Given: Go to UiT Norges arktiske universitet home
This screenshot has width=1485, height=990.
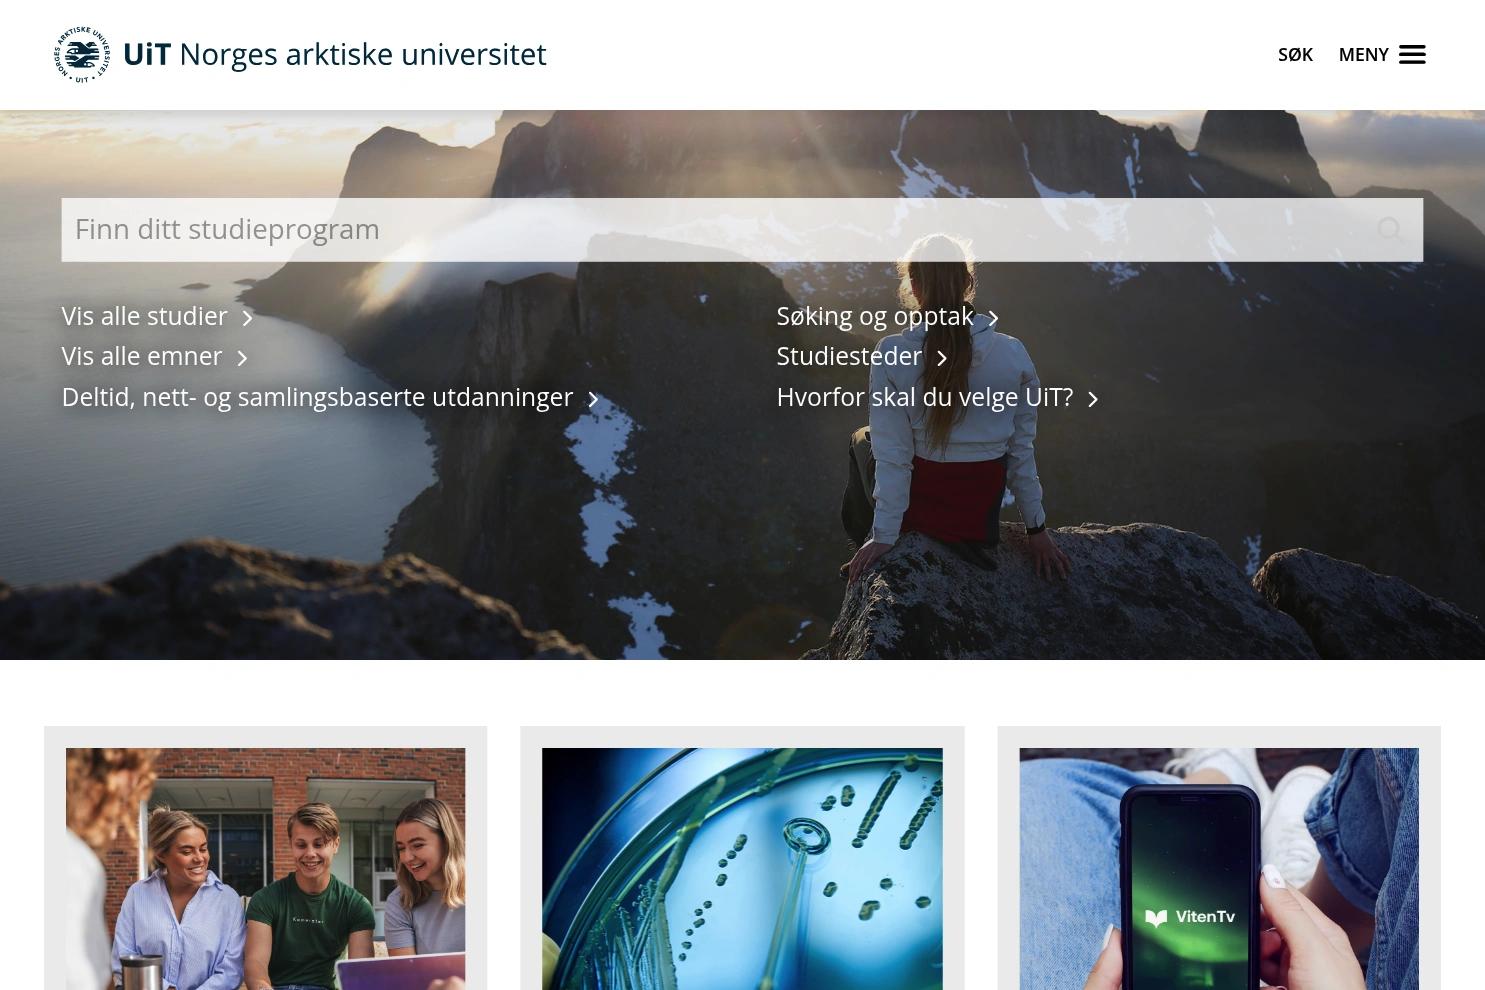Looking at the screenshot, I should (300, 55).
